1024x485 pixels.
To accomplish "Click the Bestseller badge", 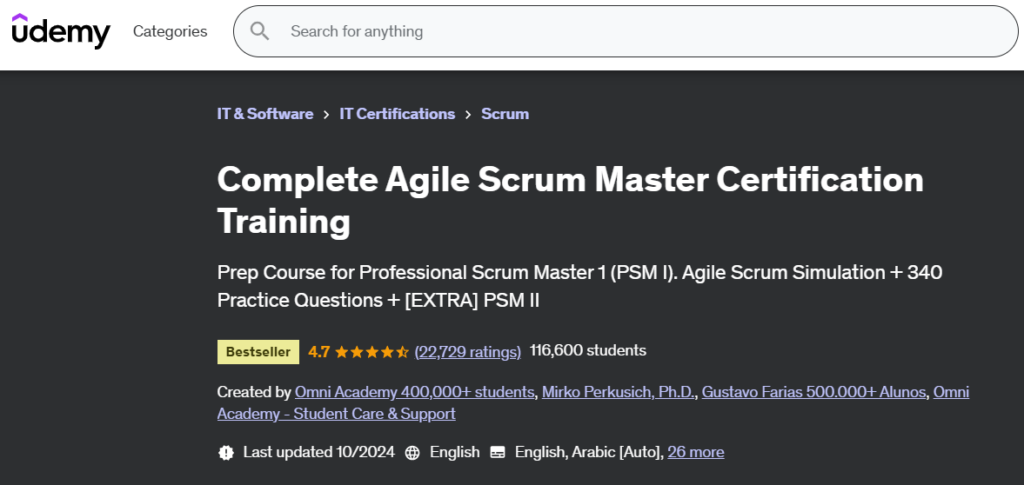I will [258, 352].
